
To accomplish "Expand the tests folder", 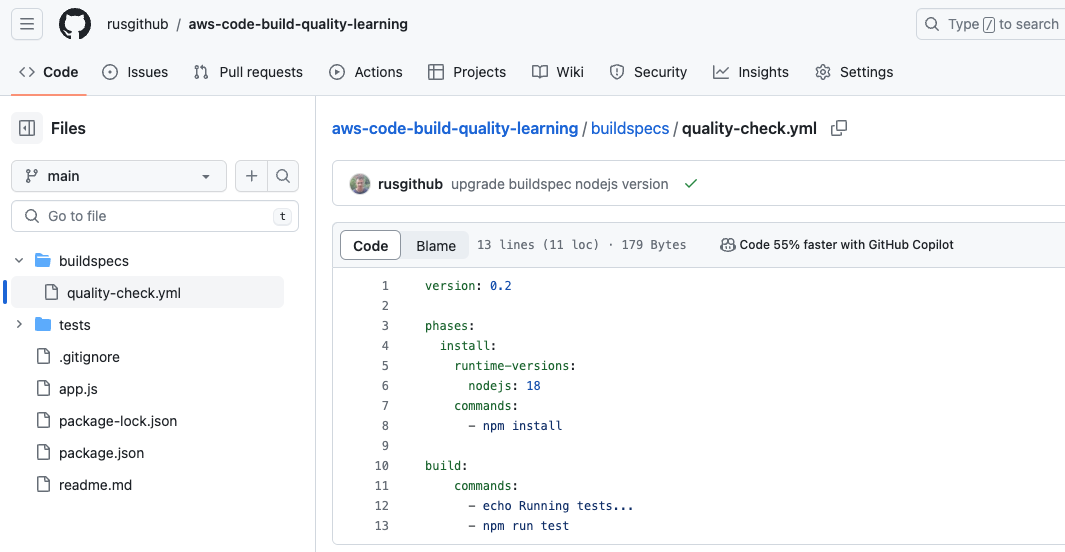I will click(19, 325).
